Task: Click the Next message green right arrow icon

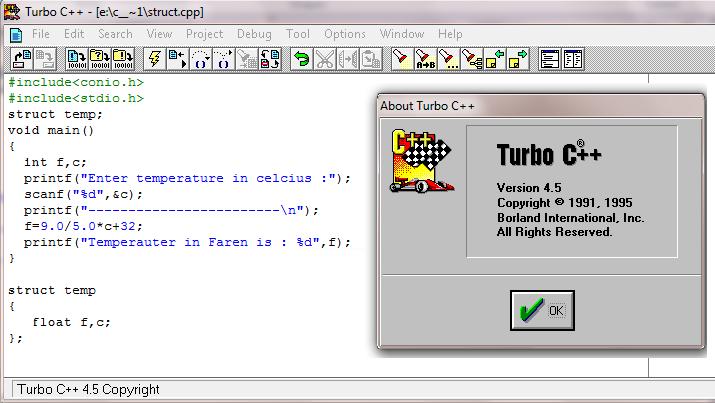Action: point(518,59)
